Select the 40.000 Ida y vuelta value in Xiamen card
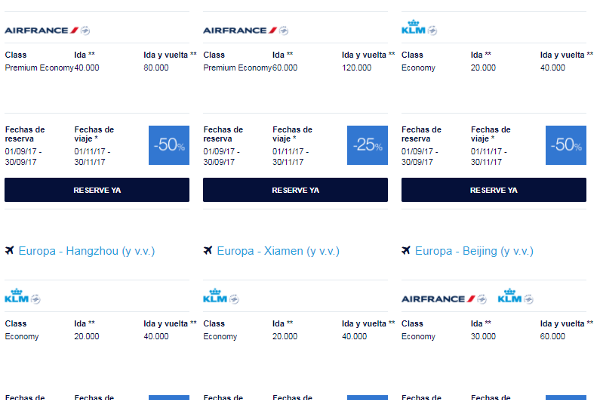Image resolution: width=600 pixels, height=400 pixels. coord(354,336)
